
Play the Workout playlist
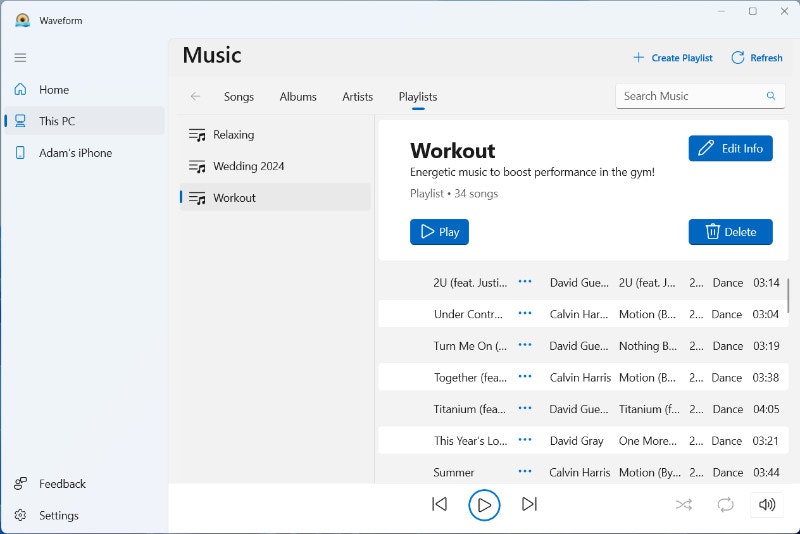pos(439,232)
